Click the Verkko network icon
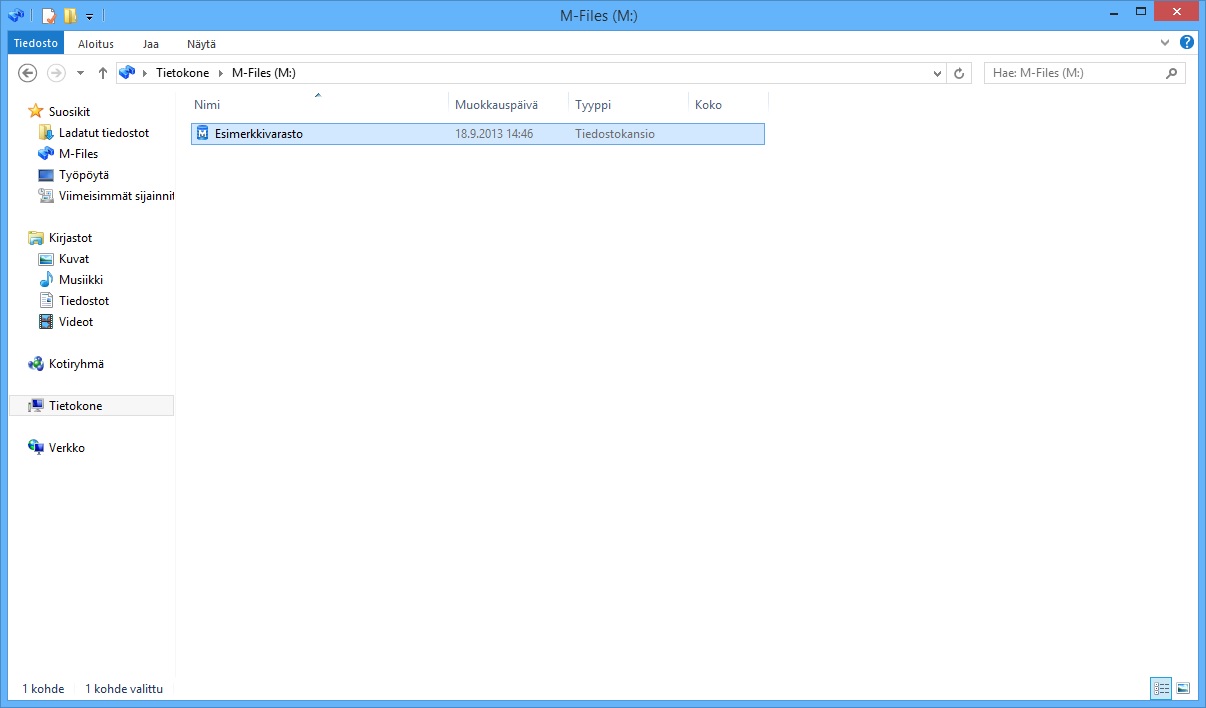 coord(36,448)
